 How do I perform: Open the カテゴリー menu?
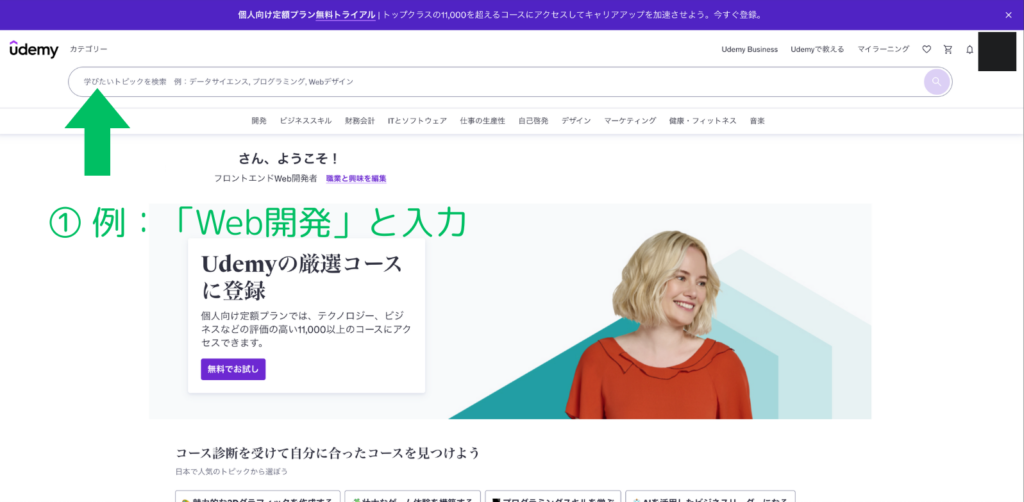tap(89, 49)
